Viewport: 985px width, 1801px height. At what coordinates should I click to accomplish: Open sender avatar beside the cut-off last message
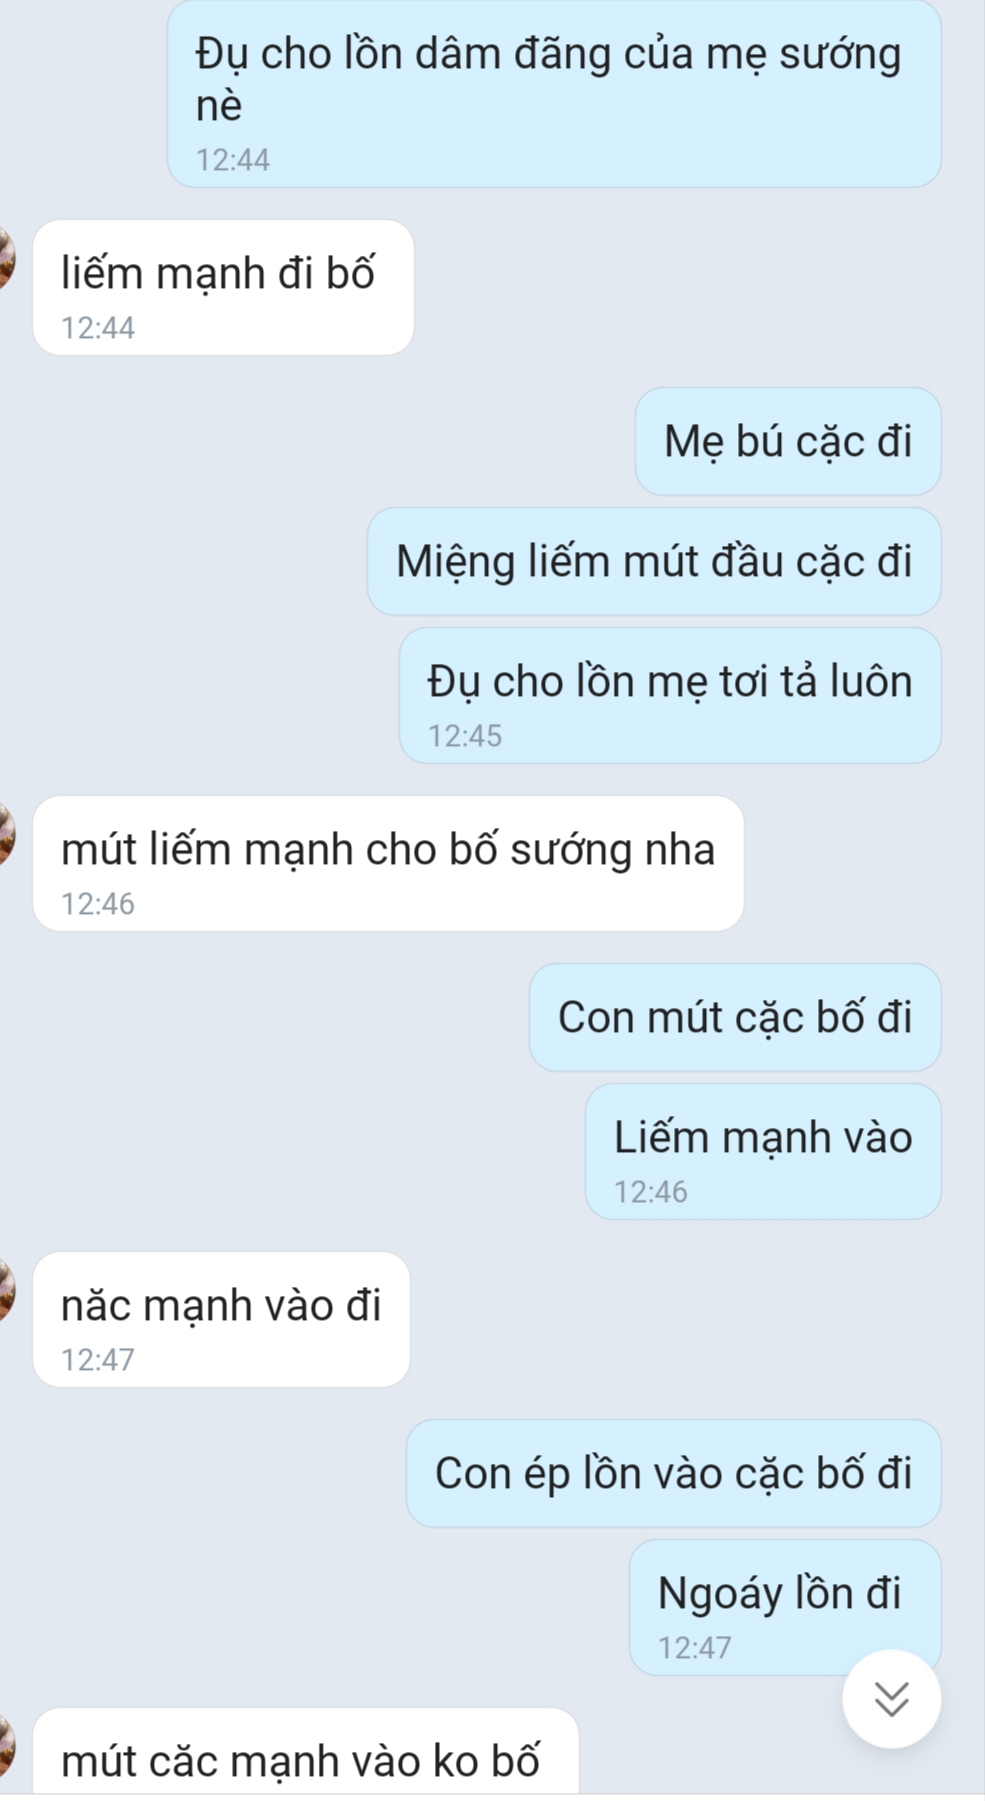(x=7, y=1747)
